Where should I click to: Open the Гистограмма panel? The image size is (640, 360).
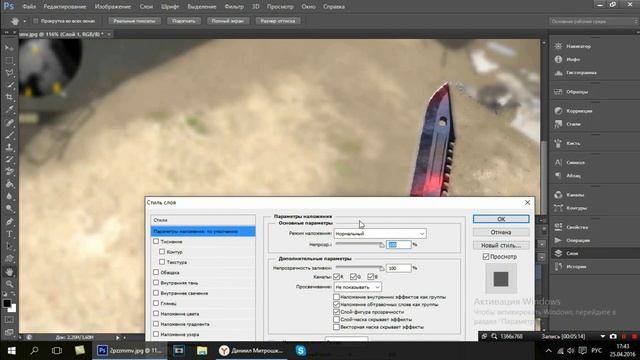click(576, 73)
